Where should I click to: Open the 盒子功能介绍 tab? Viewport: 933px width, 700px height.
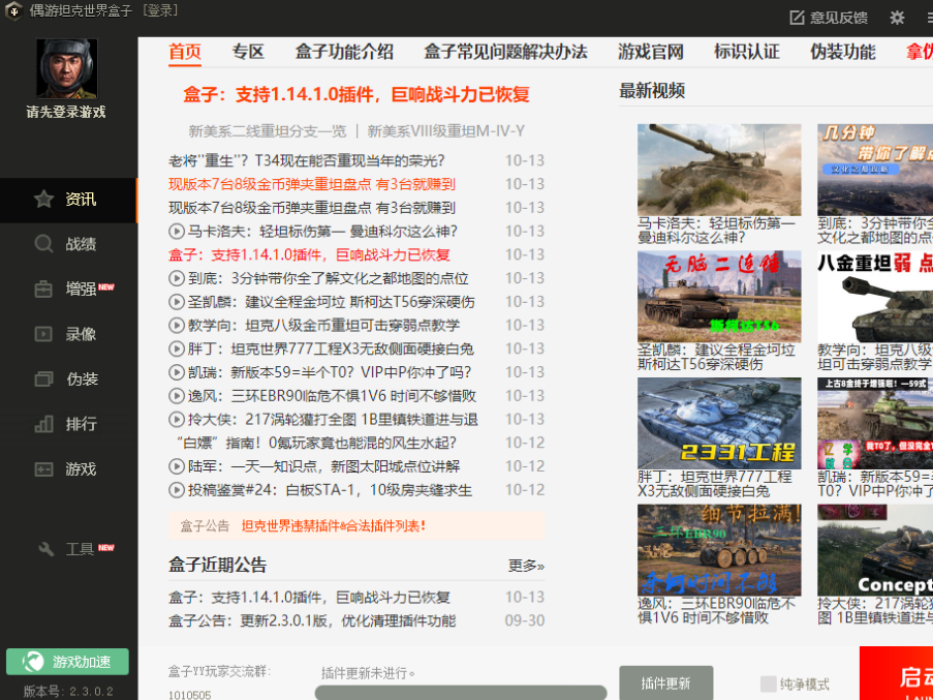click(x=344, y=52)
